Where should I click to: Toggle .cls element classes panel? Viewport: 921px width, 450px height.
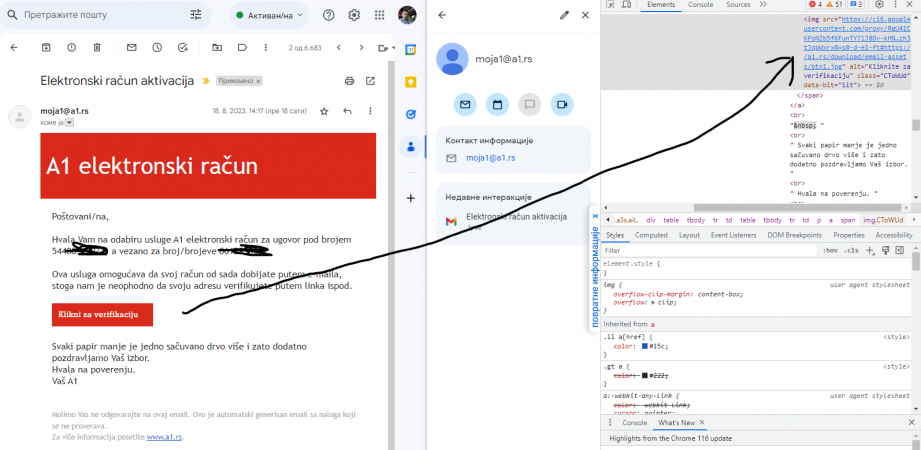[851, 250]
